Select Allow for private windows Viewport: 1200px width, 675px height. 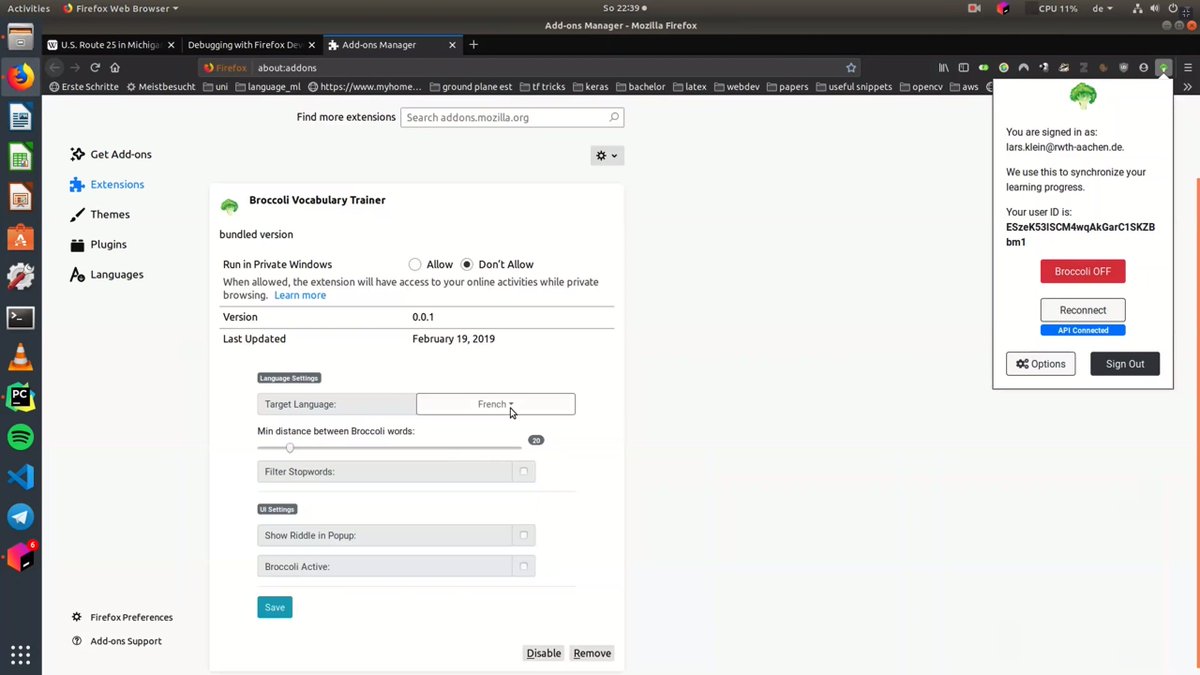tap(415, 265)
